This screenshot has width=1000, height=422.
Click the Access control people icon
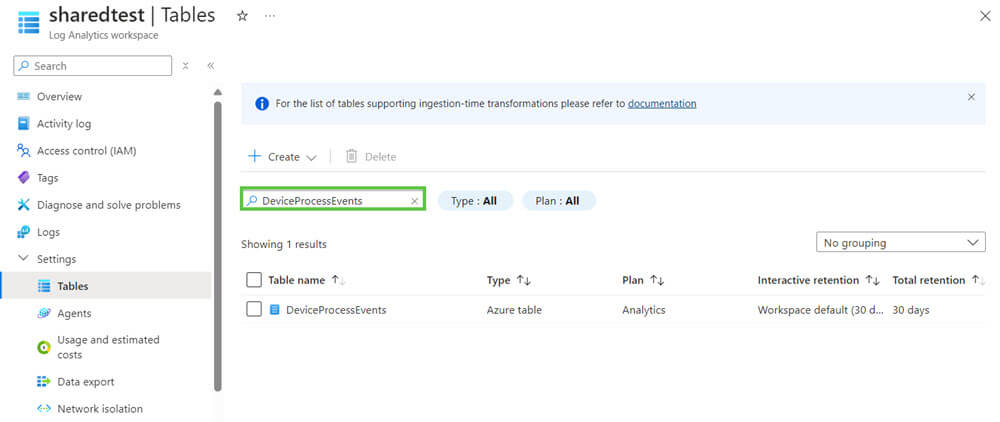pos(24,150)
